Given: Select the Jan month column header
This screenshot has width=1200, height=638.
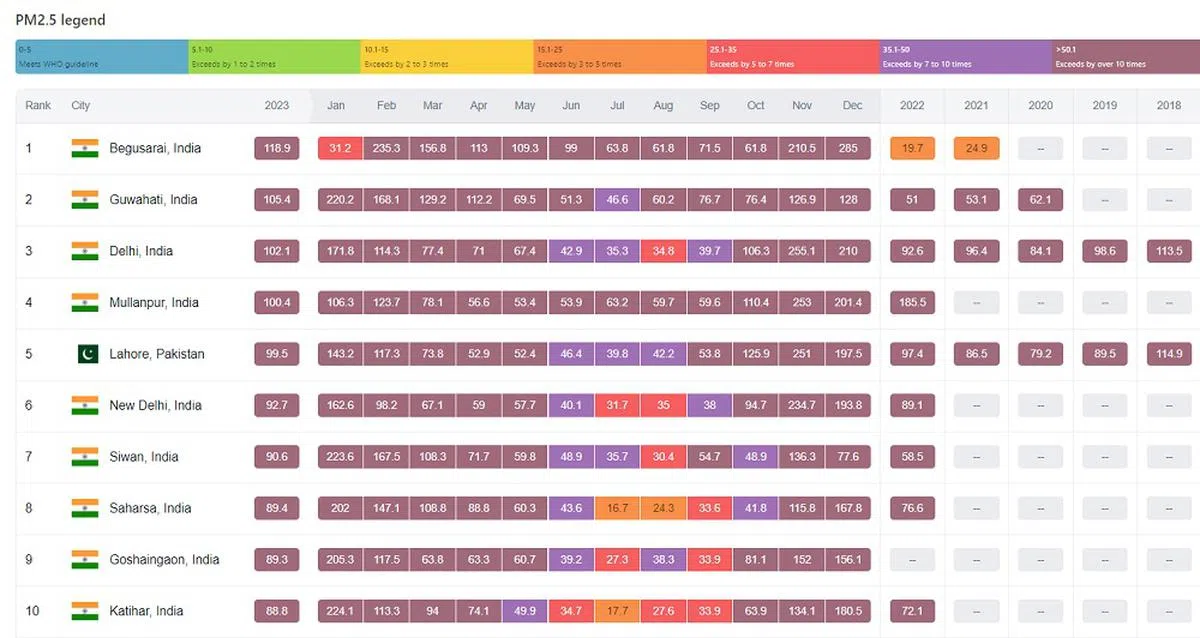Looking at the screenshot, I should 336,106.
